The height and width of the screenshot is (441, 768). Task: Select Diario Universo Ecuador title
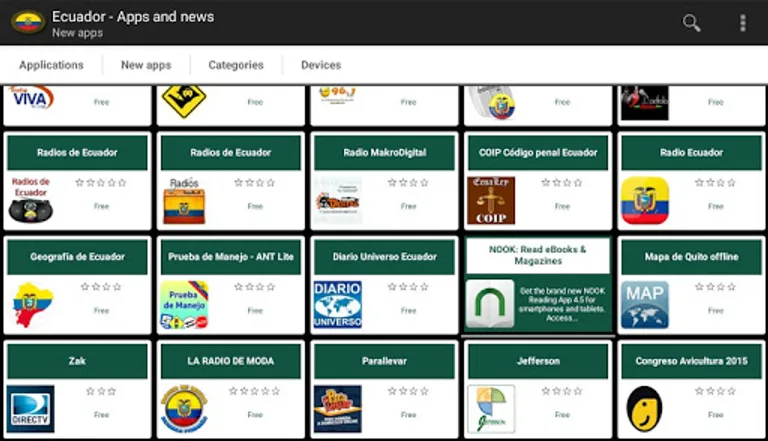tap(384, 256)
